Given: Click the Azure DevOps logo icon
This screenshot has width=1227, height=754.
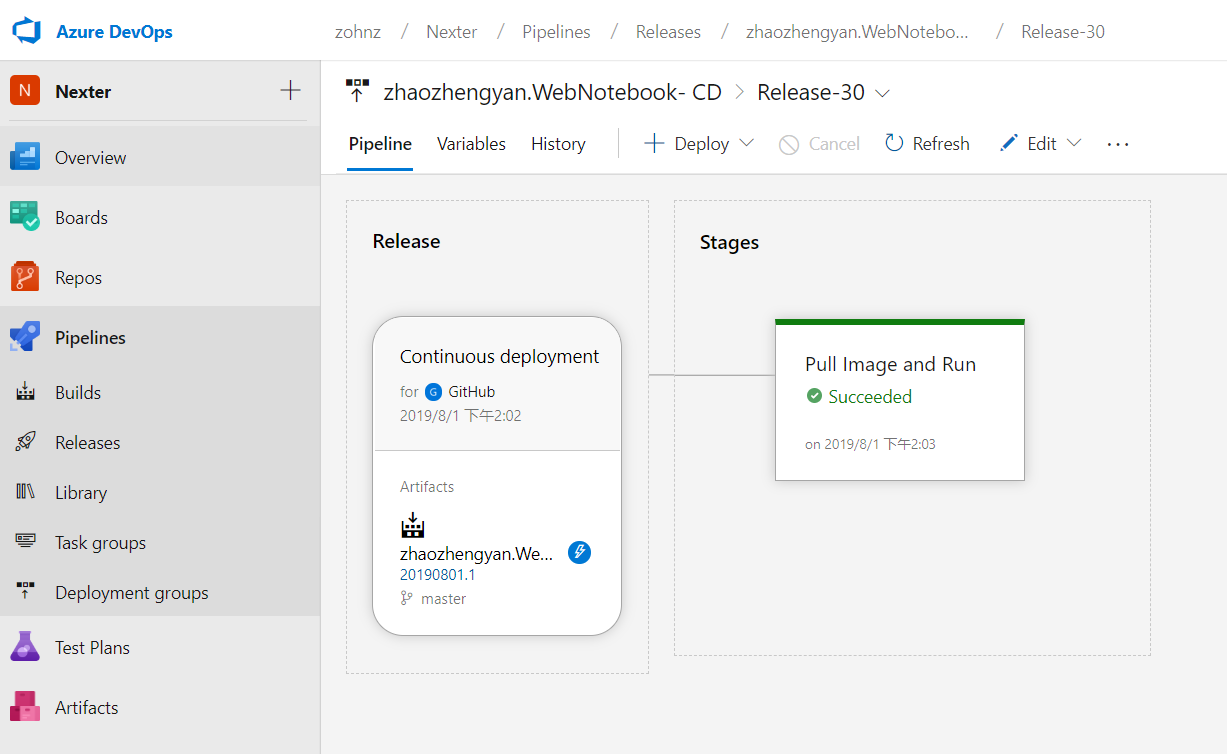Looking at the screenshot, I should click(26, 31).
